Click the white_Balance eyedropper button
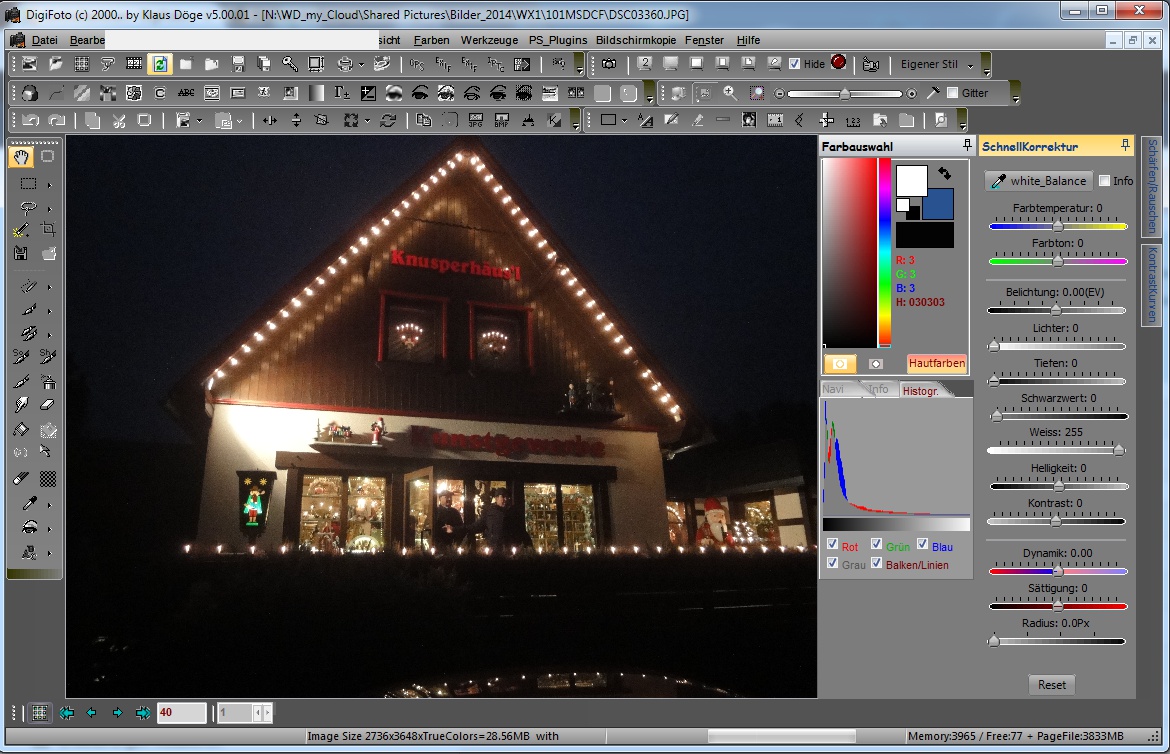 click(x=1037, y=181)
